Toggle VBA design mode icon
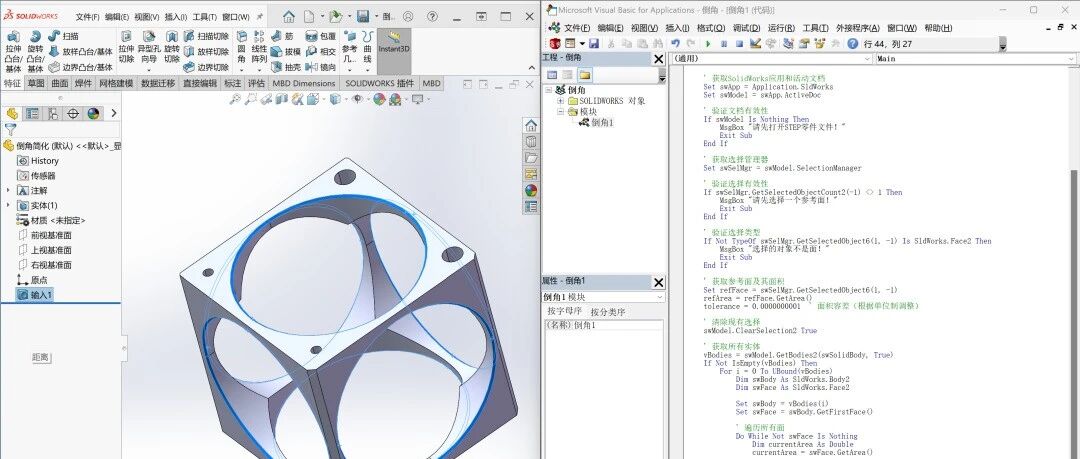This screenshot has height=459, width=1080. 755,43
